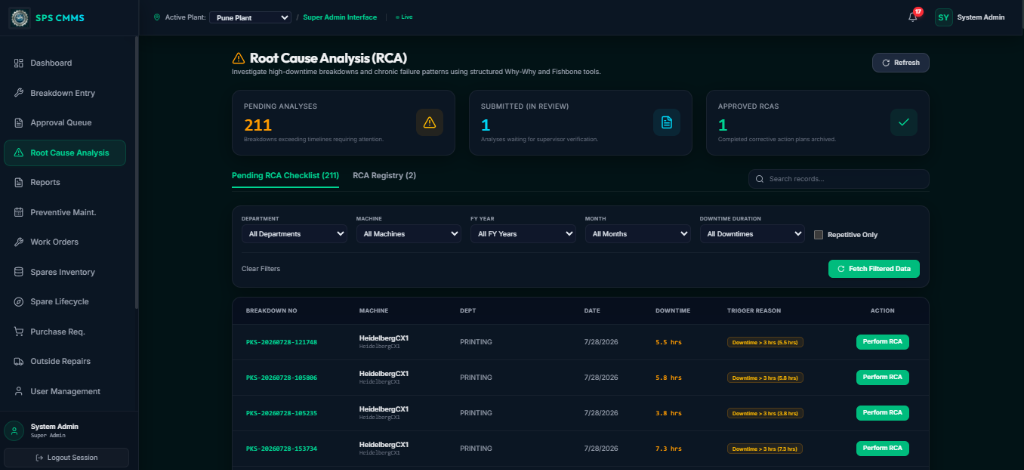The image size is (1024, 470).
Task: Click the Outside Repairs truck icon
Action: coord(18,361)
